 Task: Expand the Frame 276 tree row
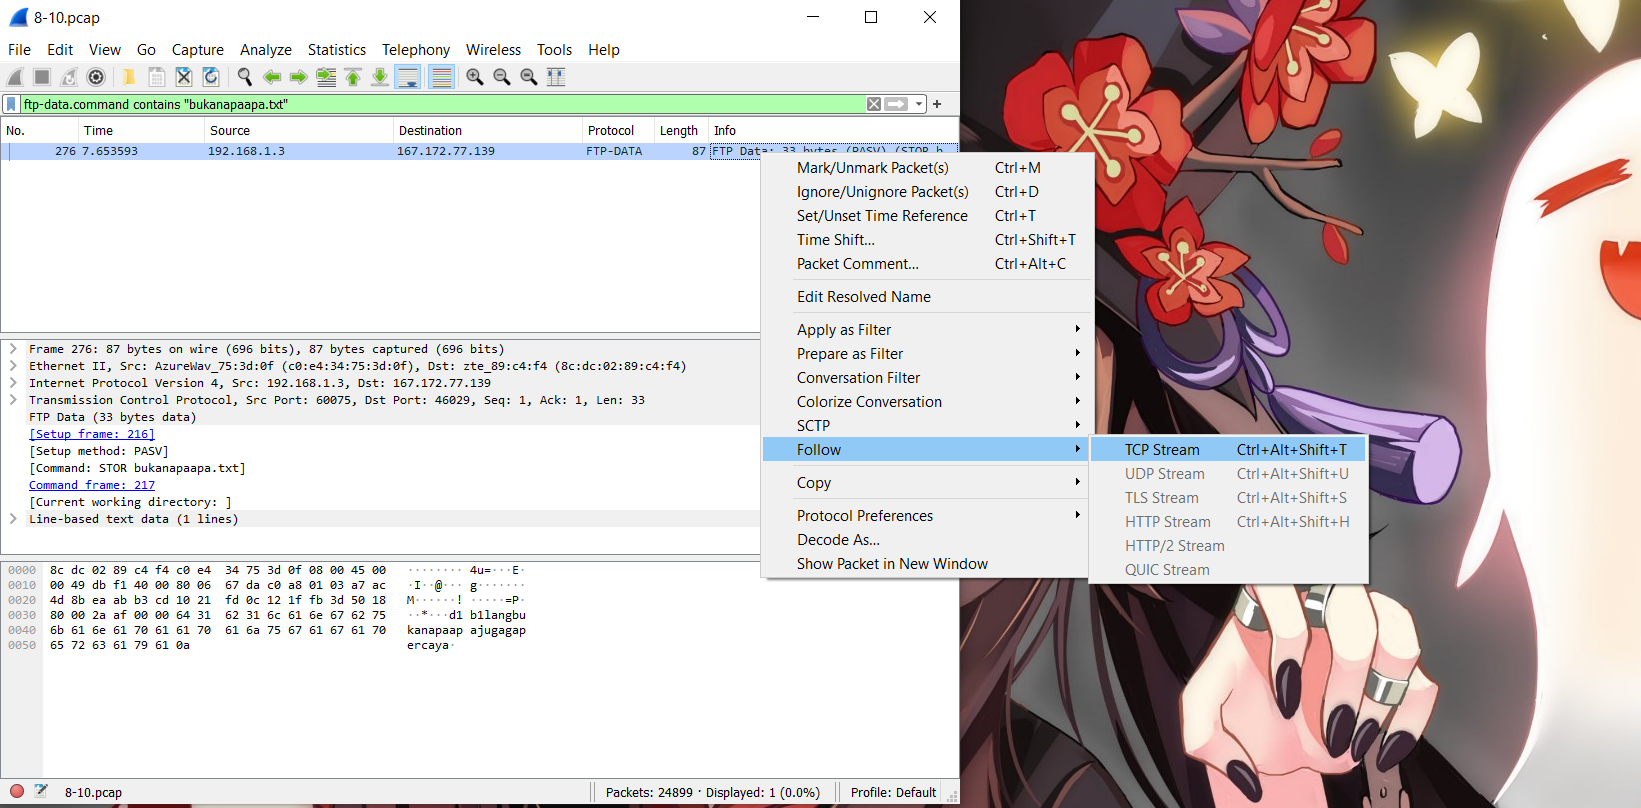(x=13, y=349)
